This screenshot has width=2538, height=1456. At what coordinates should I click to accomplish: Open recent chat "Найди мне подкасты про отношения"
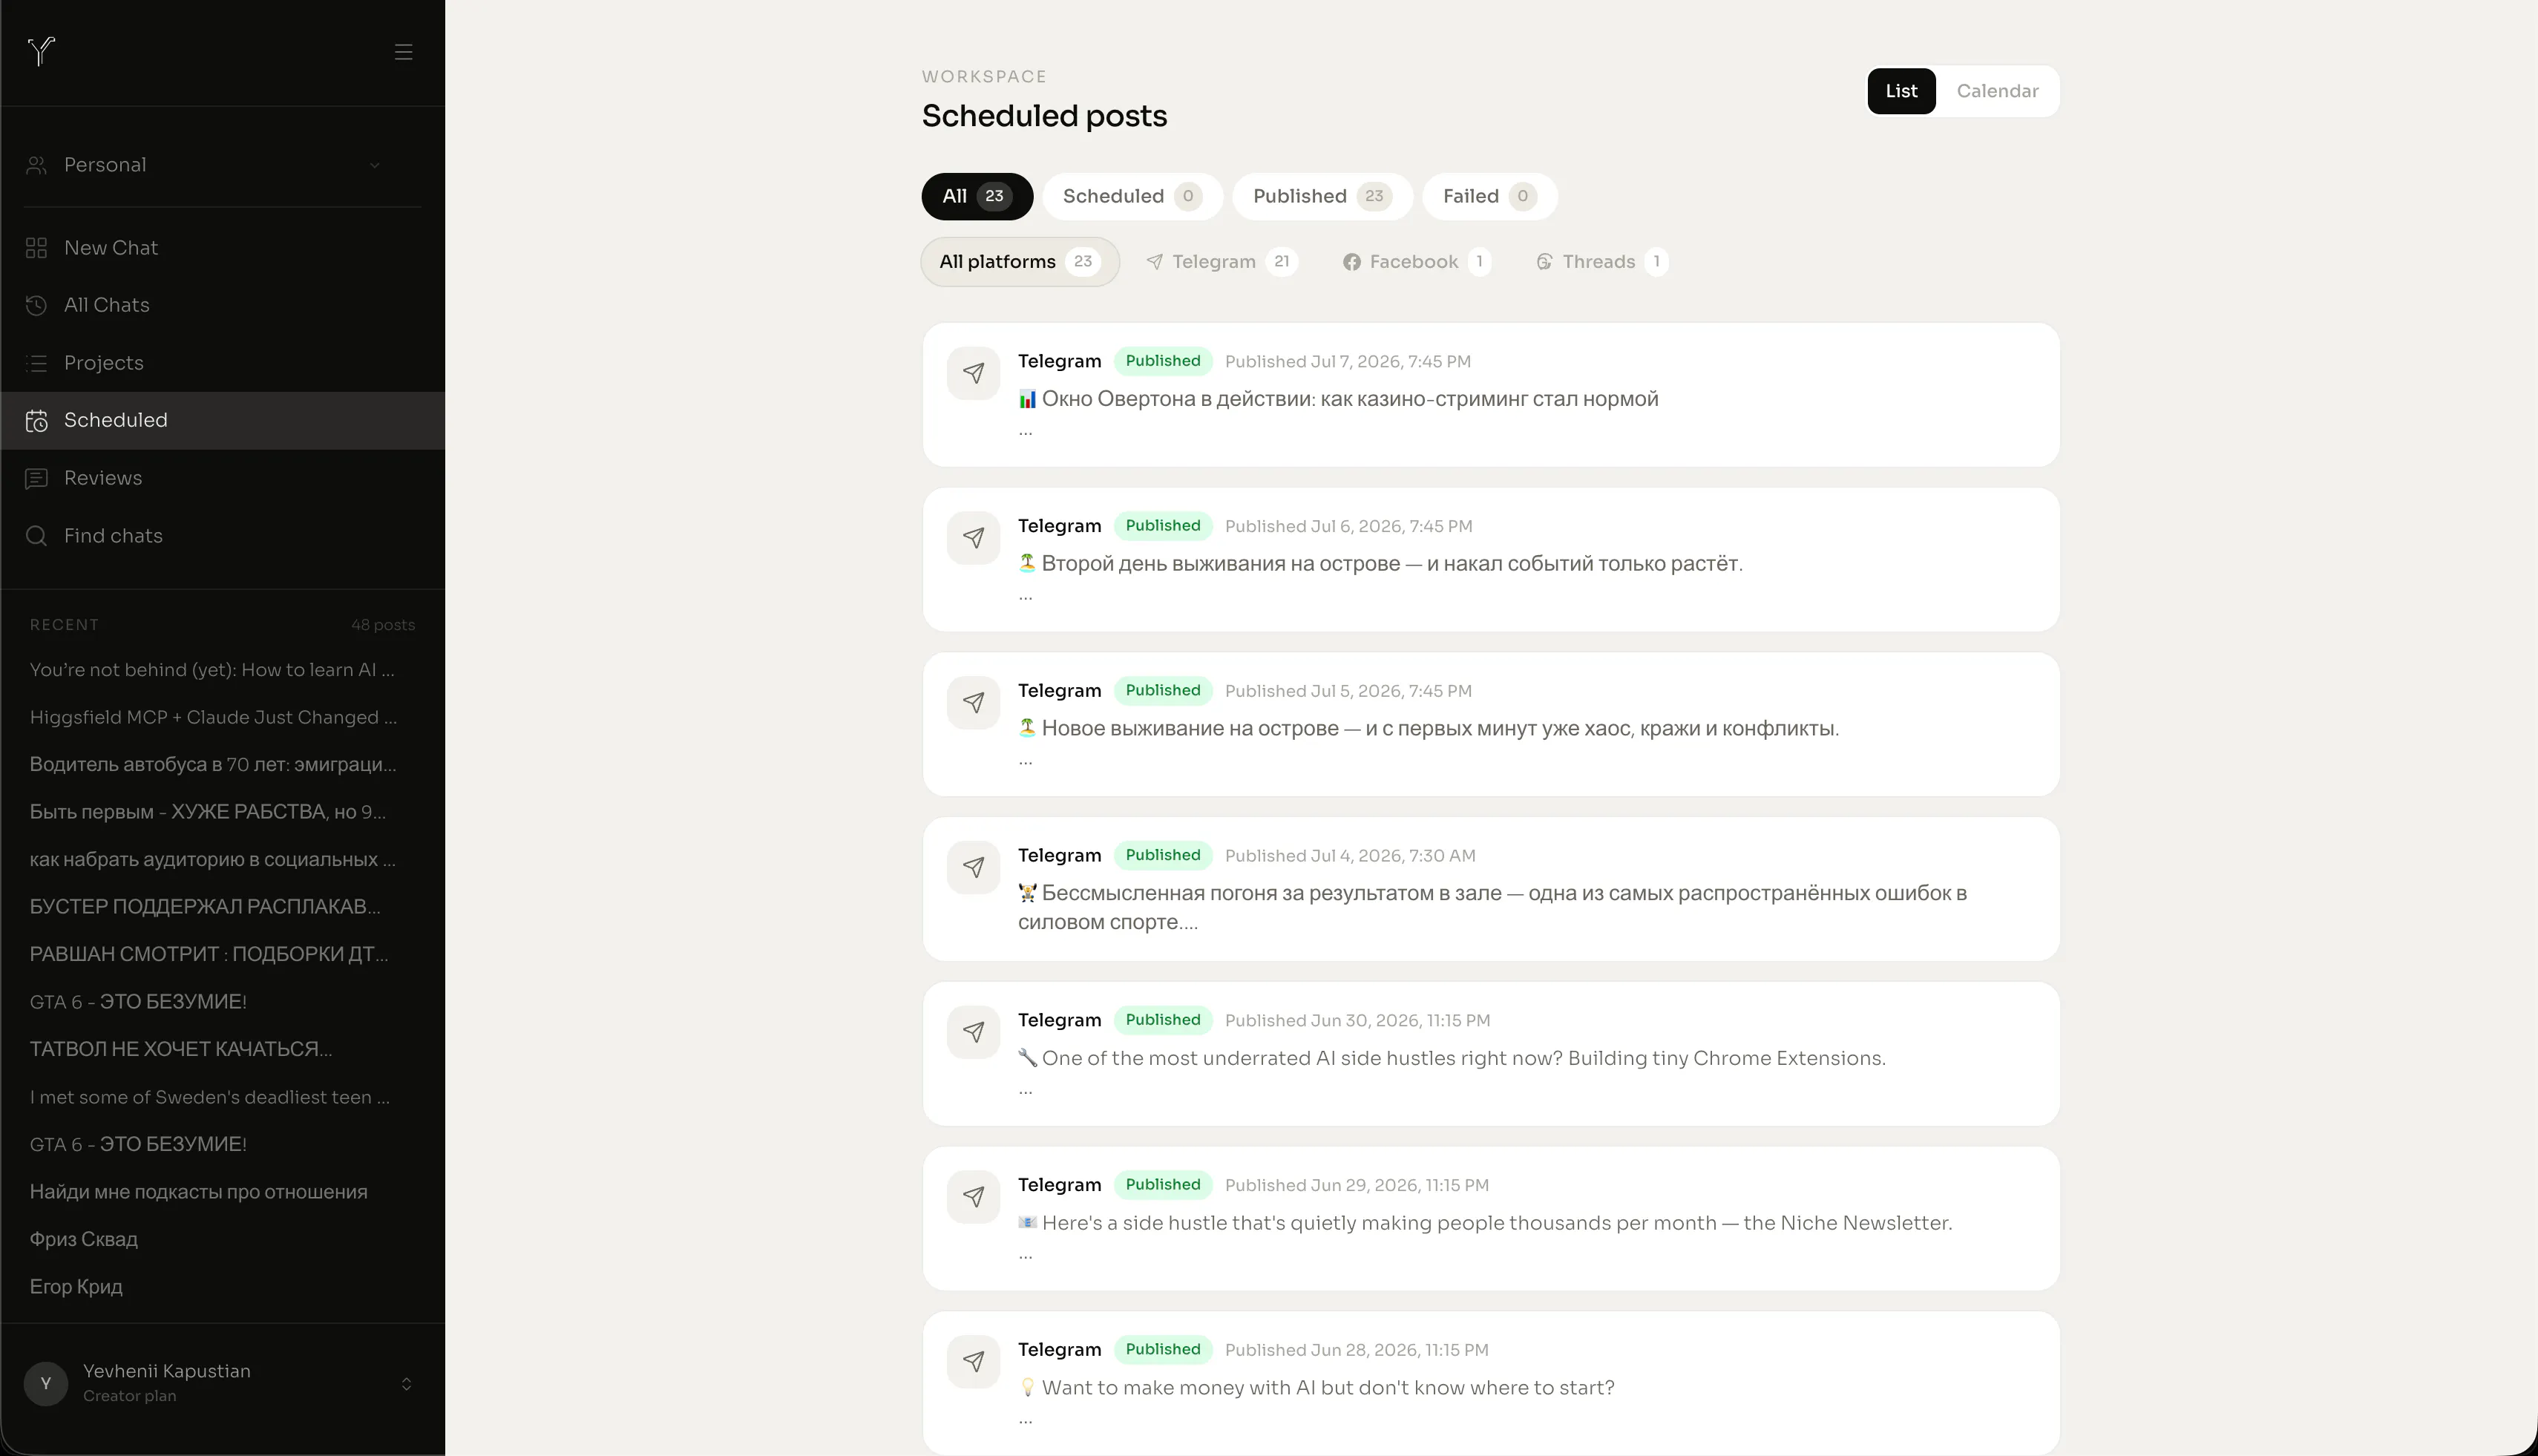[199, 1192]
